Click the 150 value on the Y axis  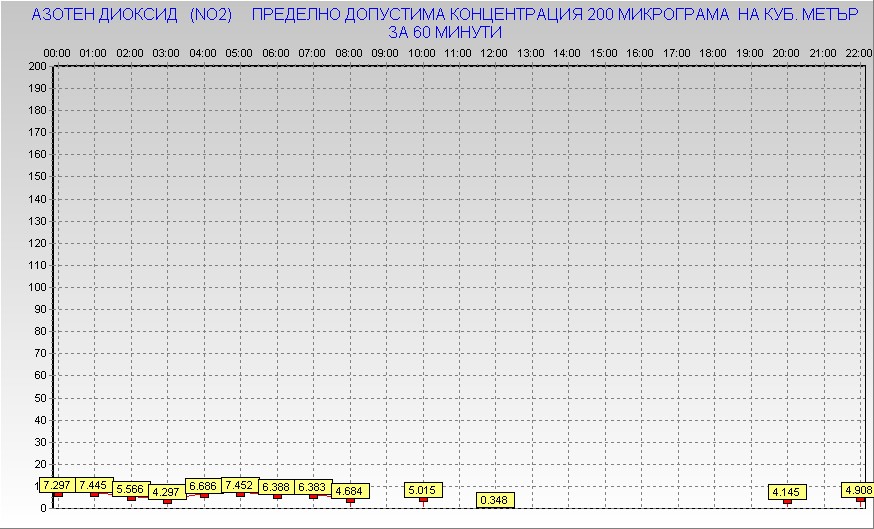(x=37, y=177)
